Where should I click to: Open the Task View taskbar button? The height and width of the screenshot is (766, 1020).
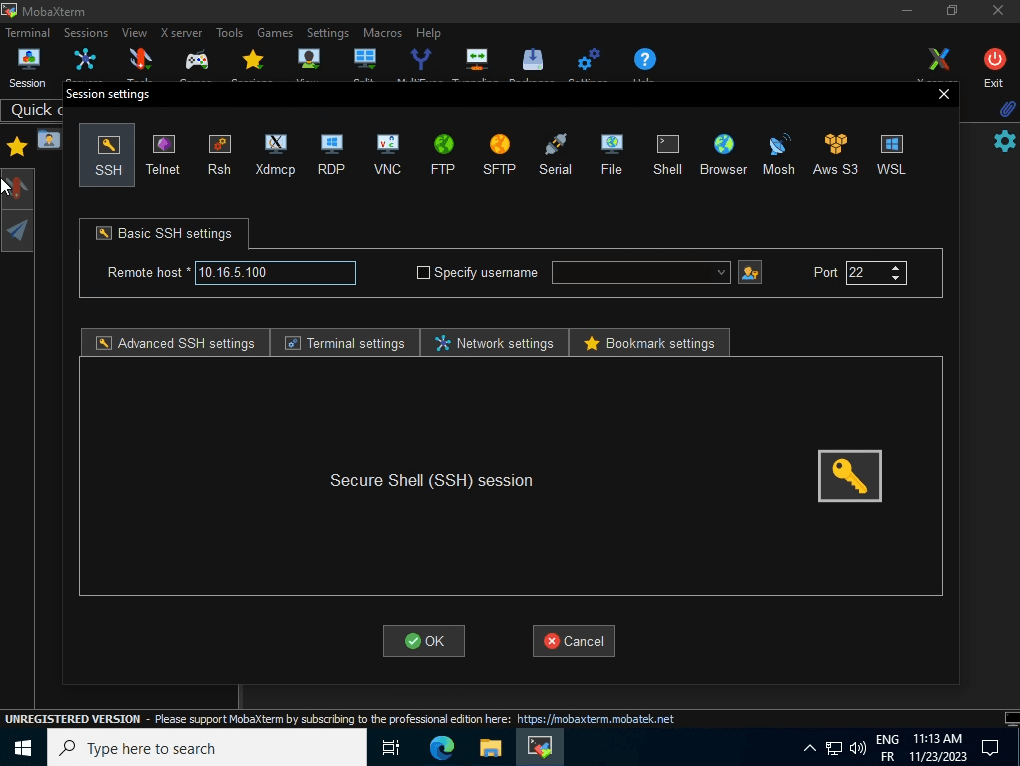pyautogui.click(x=391, y=748)
